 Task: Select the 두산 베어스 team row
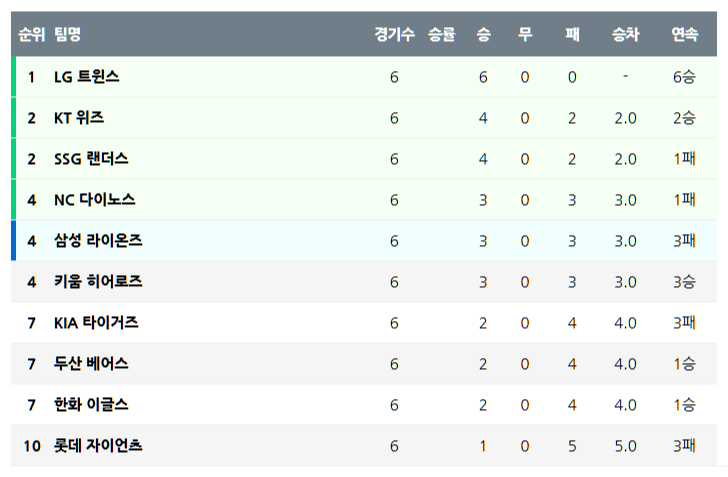point(91,364)
